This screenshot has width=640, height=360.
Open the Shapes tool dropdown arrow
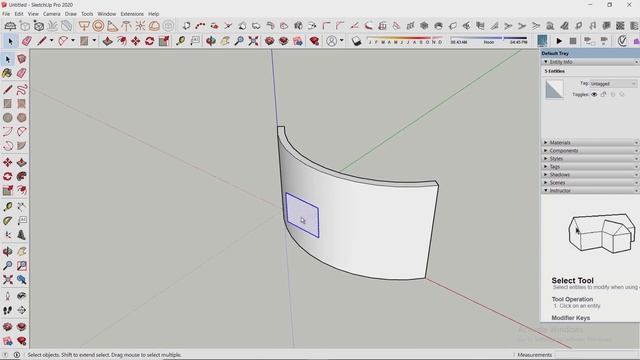[x=94, y=41]
